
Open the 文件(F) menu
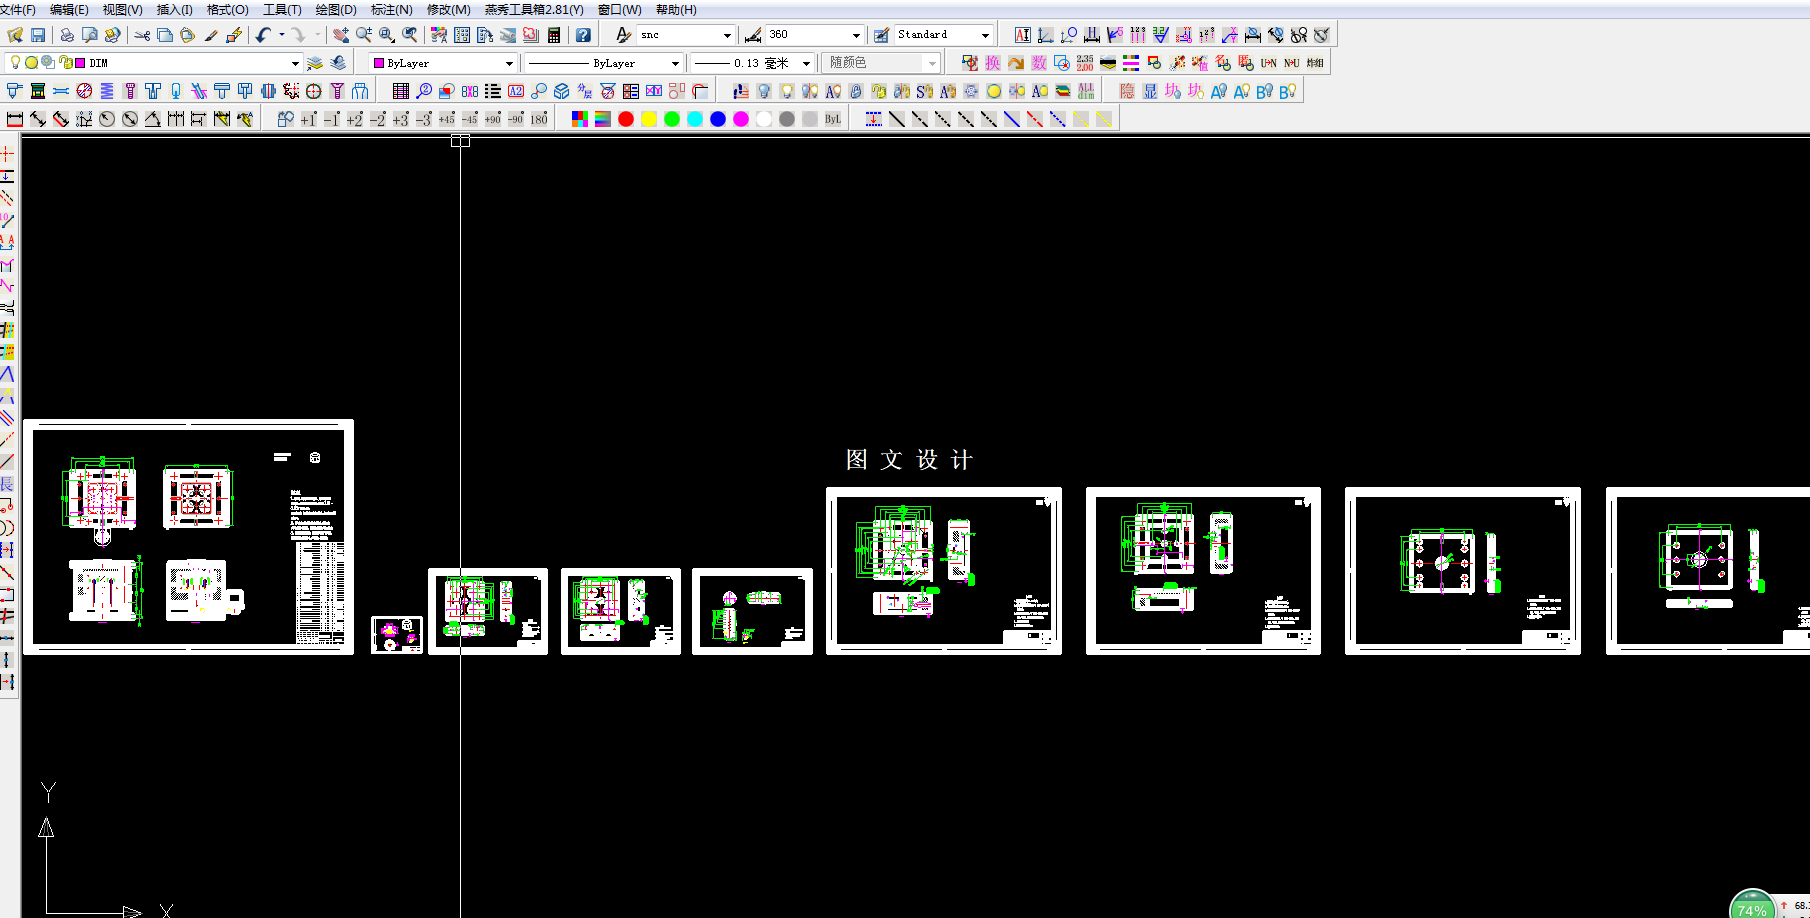(17, 10)
